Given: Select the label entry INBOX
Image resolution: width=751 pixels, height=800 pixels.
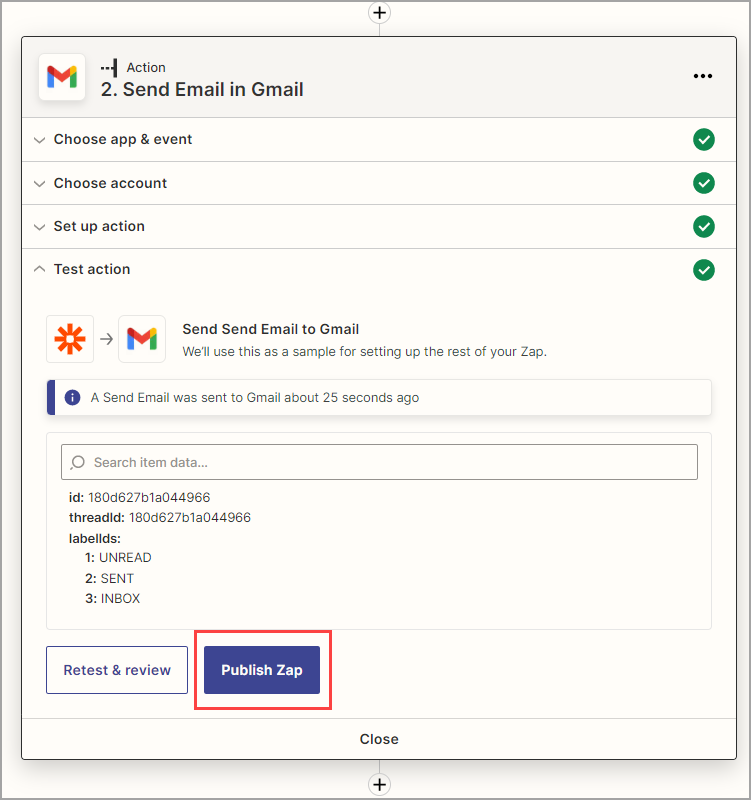Looking at the screenshot, I should point(120,598).
